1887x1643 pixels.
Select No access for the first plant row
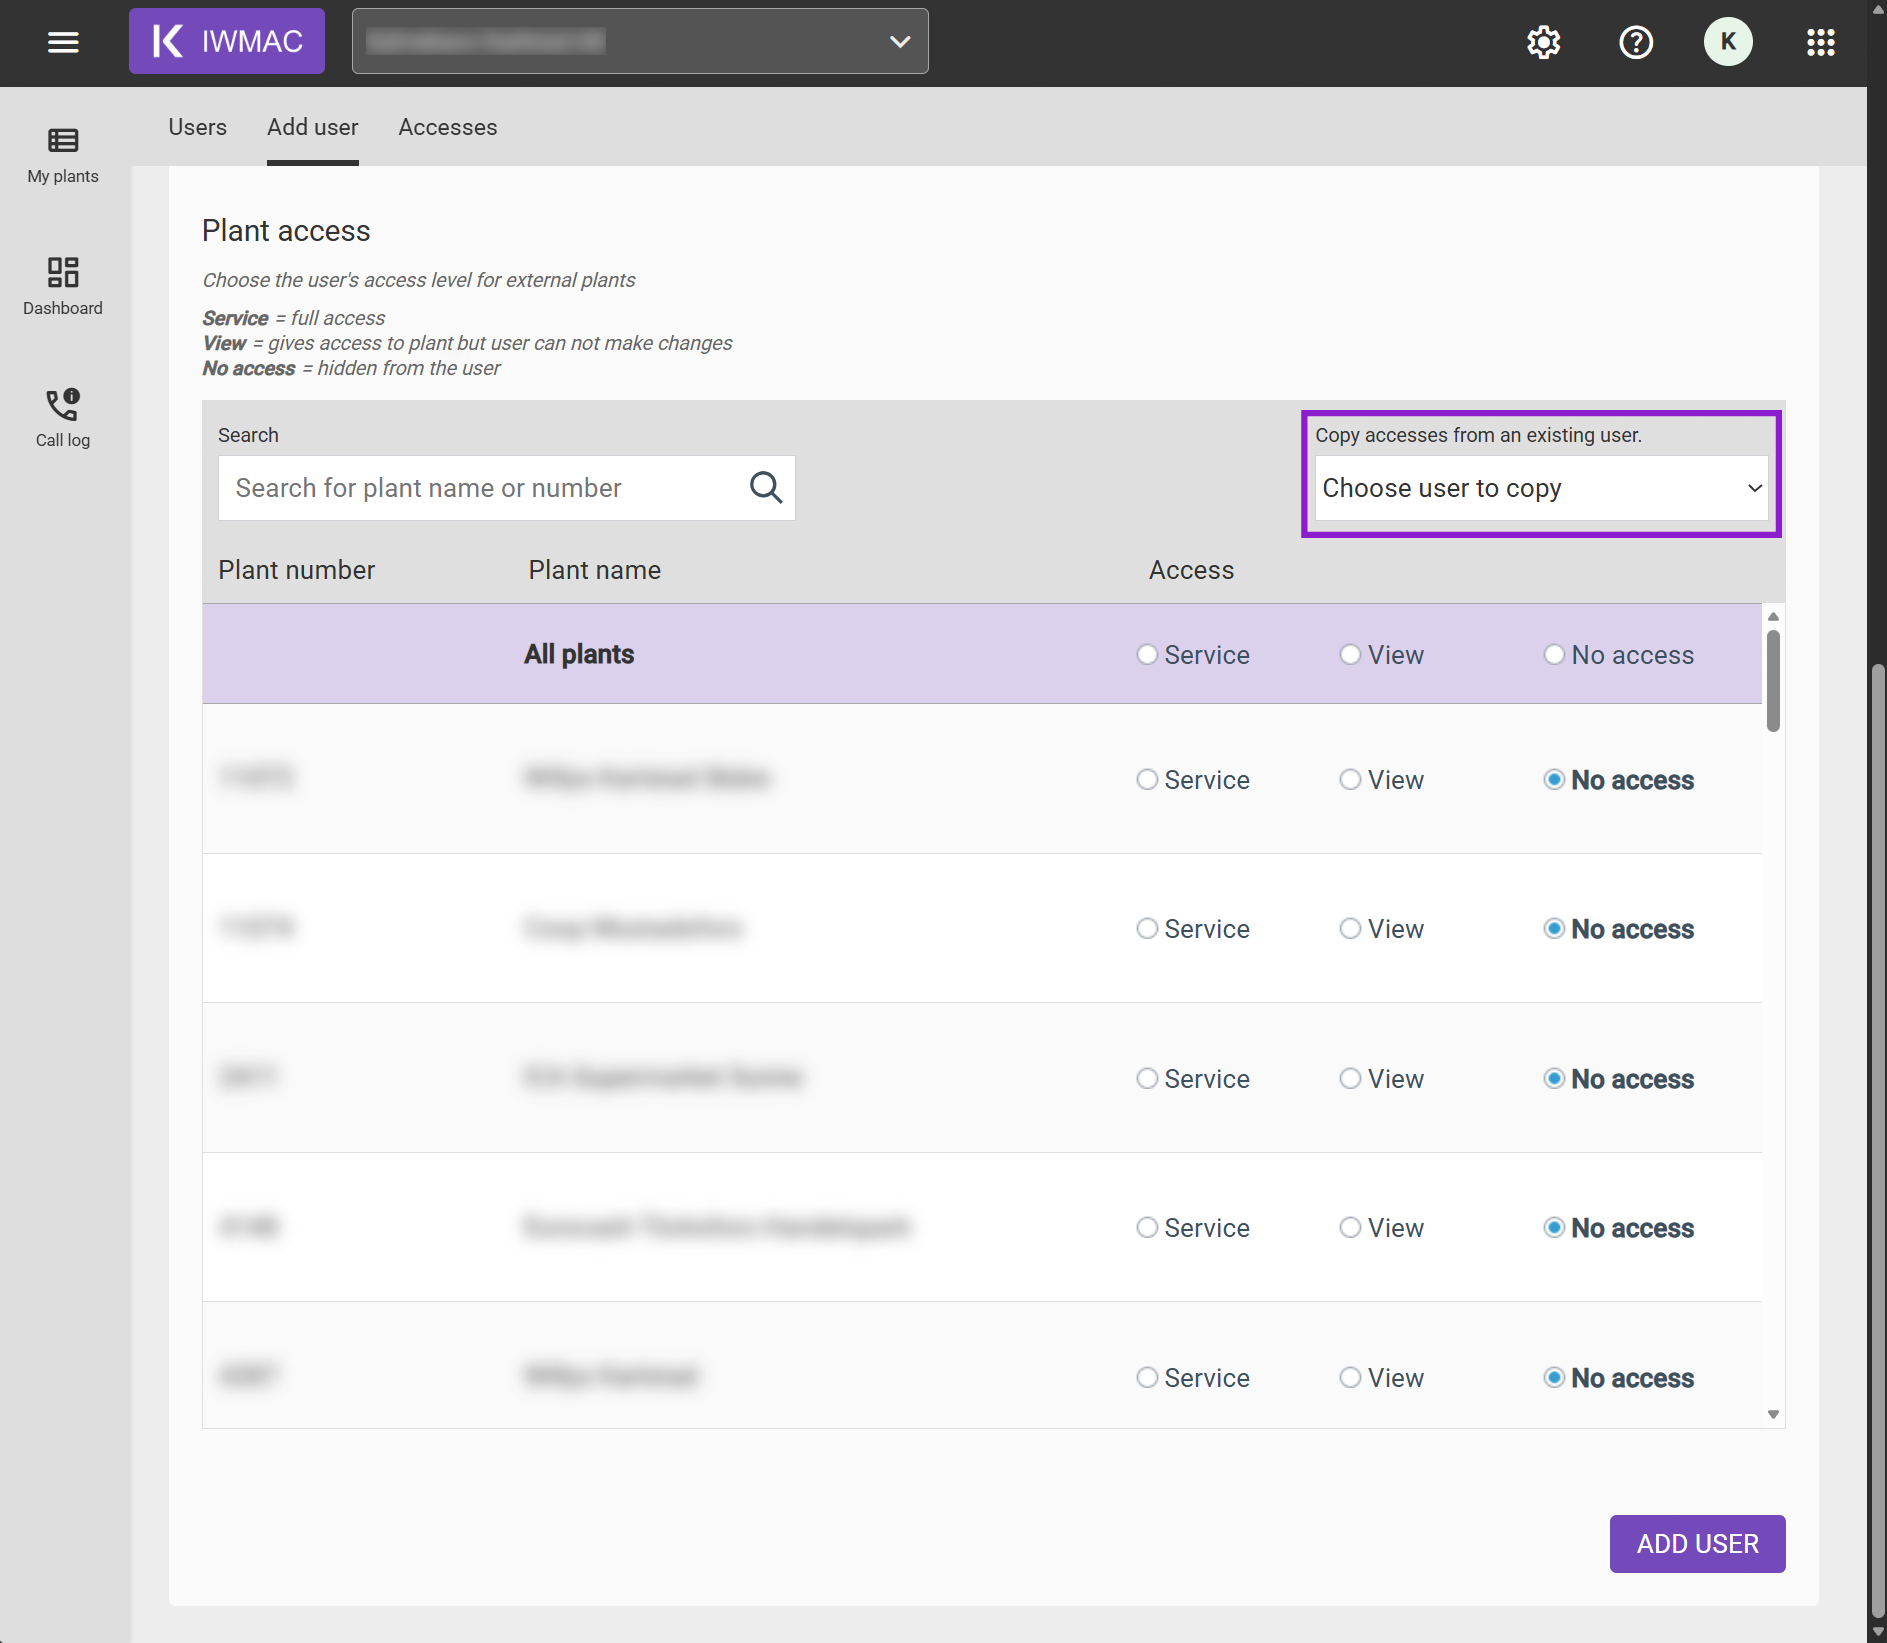[1554, 779]
